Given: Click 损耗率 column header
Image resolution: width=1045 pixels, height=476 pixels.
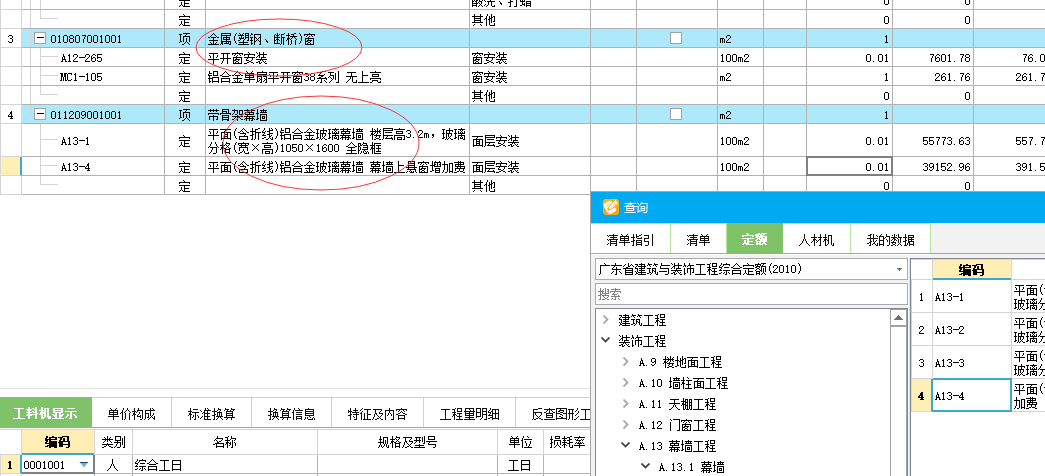Looking at the screenshot, I should click(x=566, y=442).
